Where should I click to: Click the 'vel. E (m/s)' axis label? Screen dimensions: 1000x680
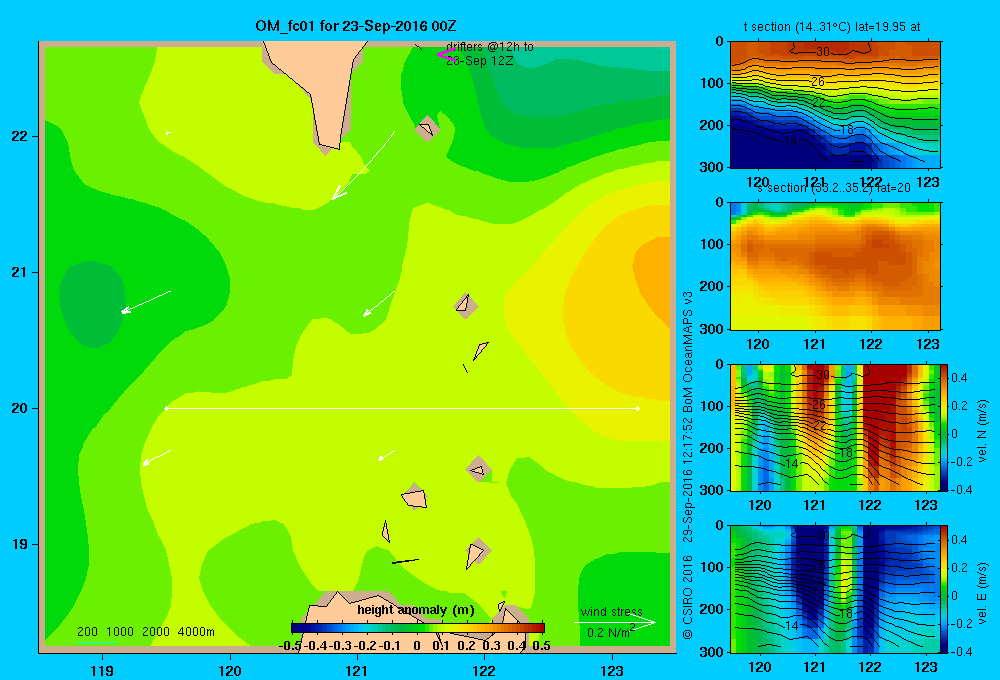pos(983,592)
